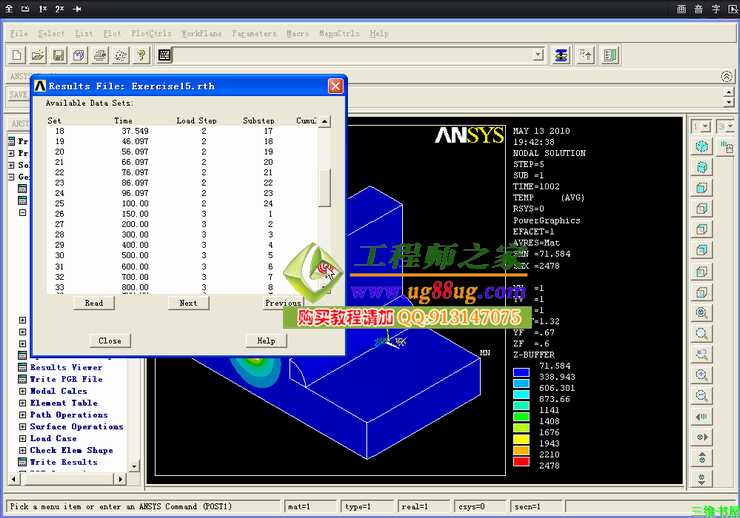740x518 pixels.
Task: Click the Close button in results dialog
Action: (x=110, y=341)
